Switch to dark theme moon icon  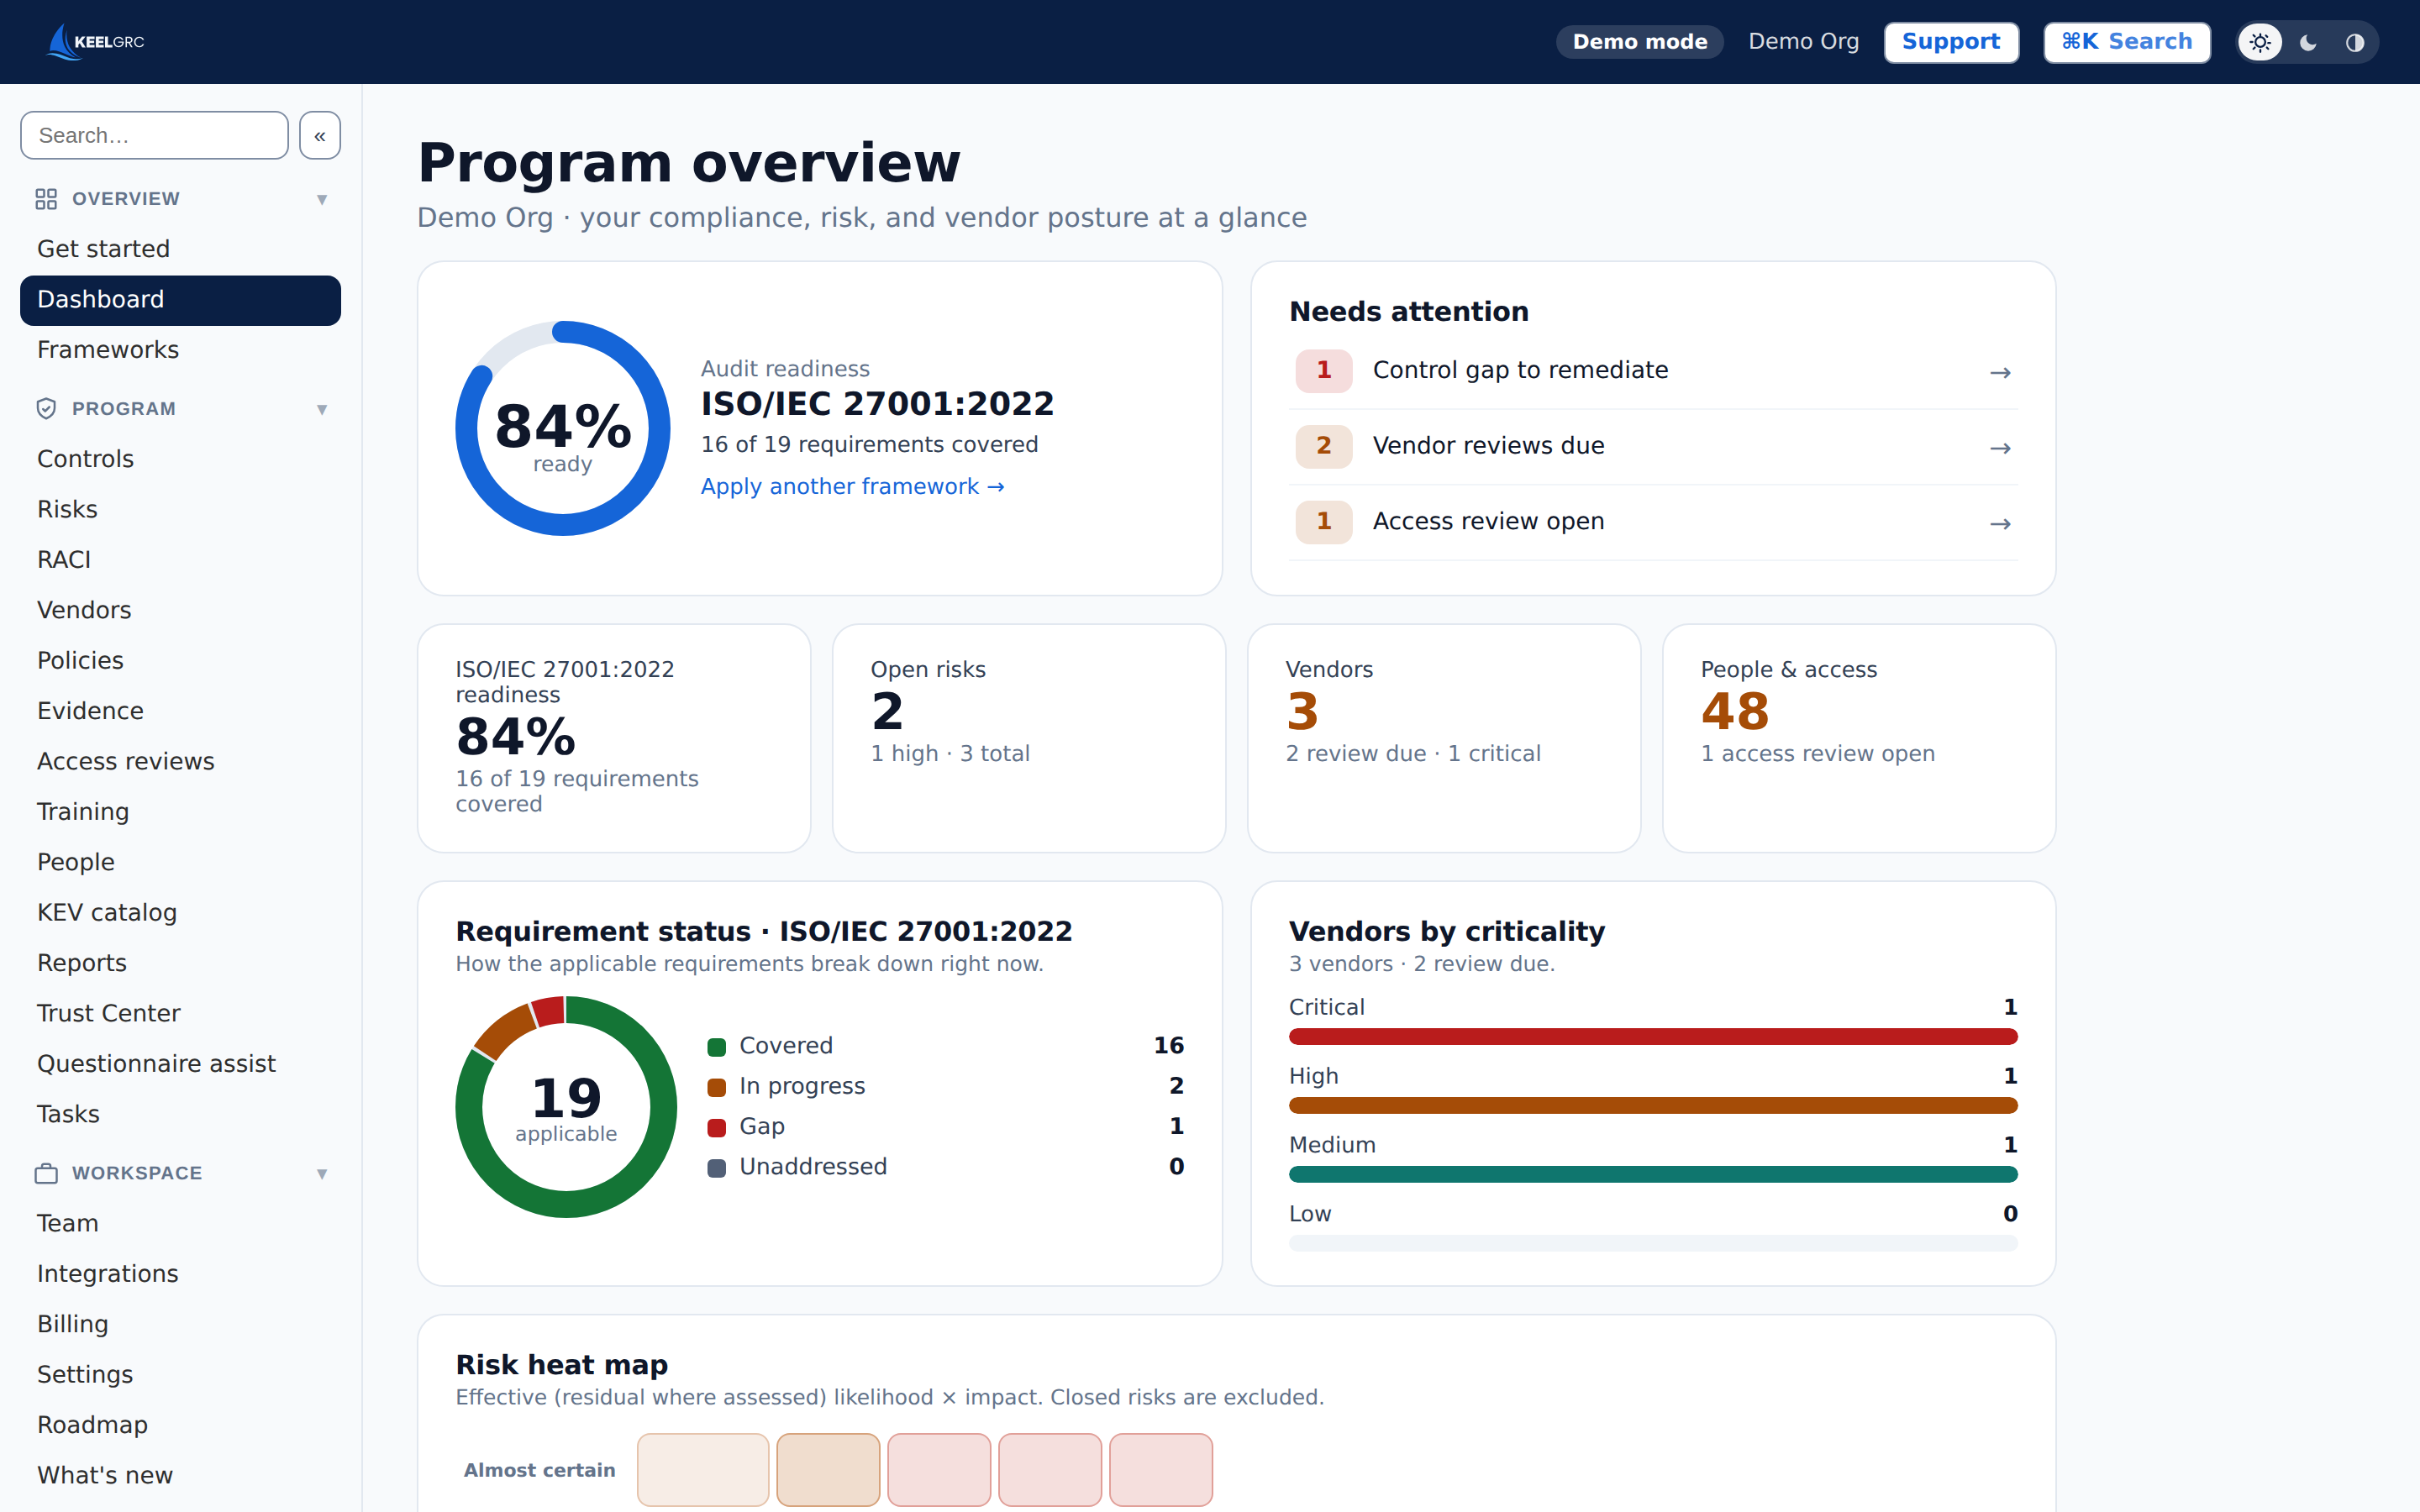coord(2308,42)
